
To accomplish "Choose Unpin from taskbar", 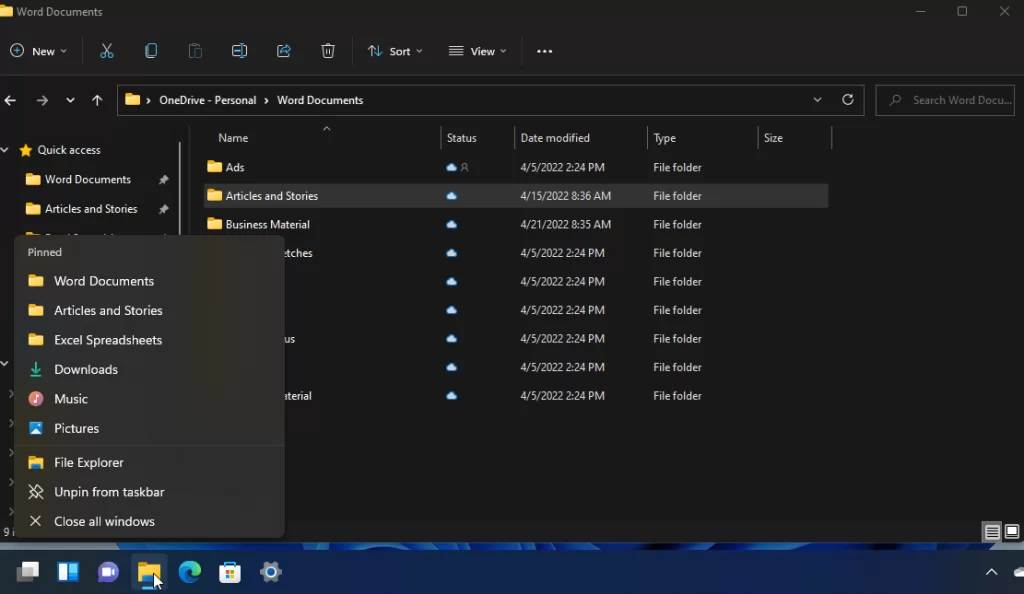I will (109, 492).
